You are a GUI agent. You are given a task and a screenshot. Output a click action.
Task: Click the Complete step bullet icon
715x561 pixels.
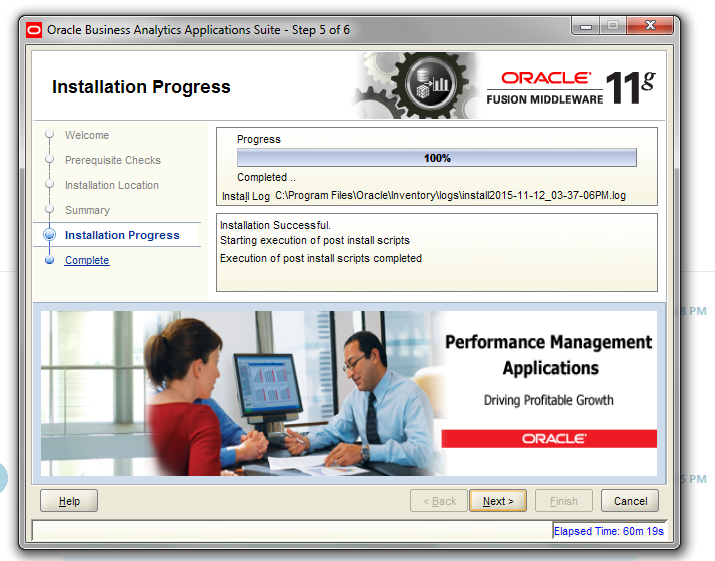pos(49,260)
